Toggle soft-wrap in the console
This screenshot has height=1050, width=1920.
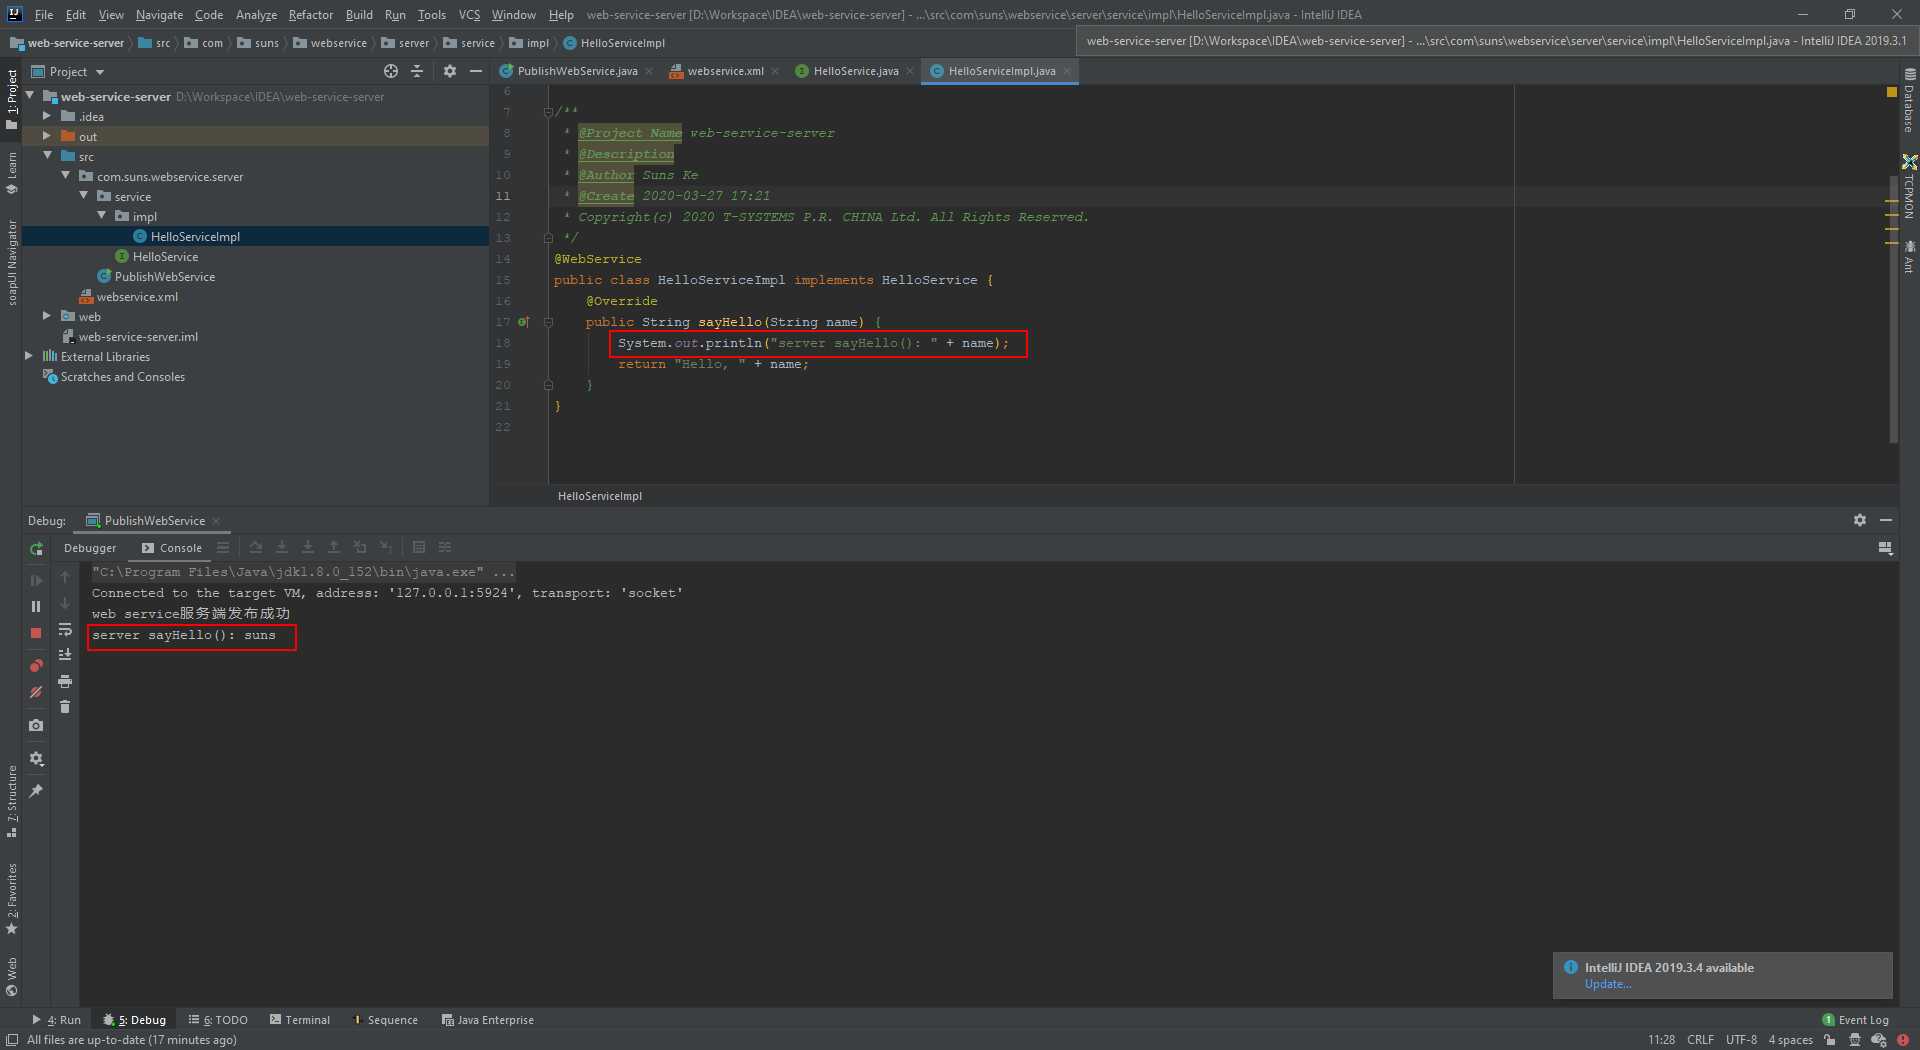(65, 629)
